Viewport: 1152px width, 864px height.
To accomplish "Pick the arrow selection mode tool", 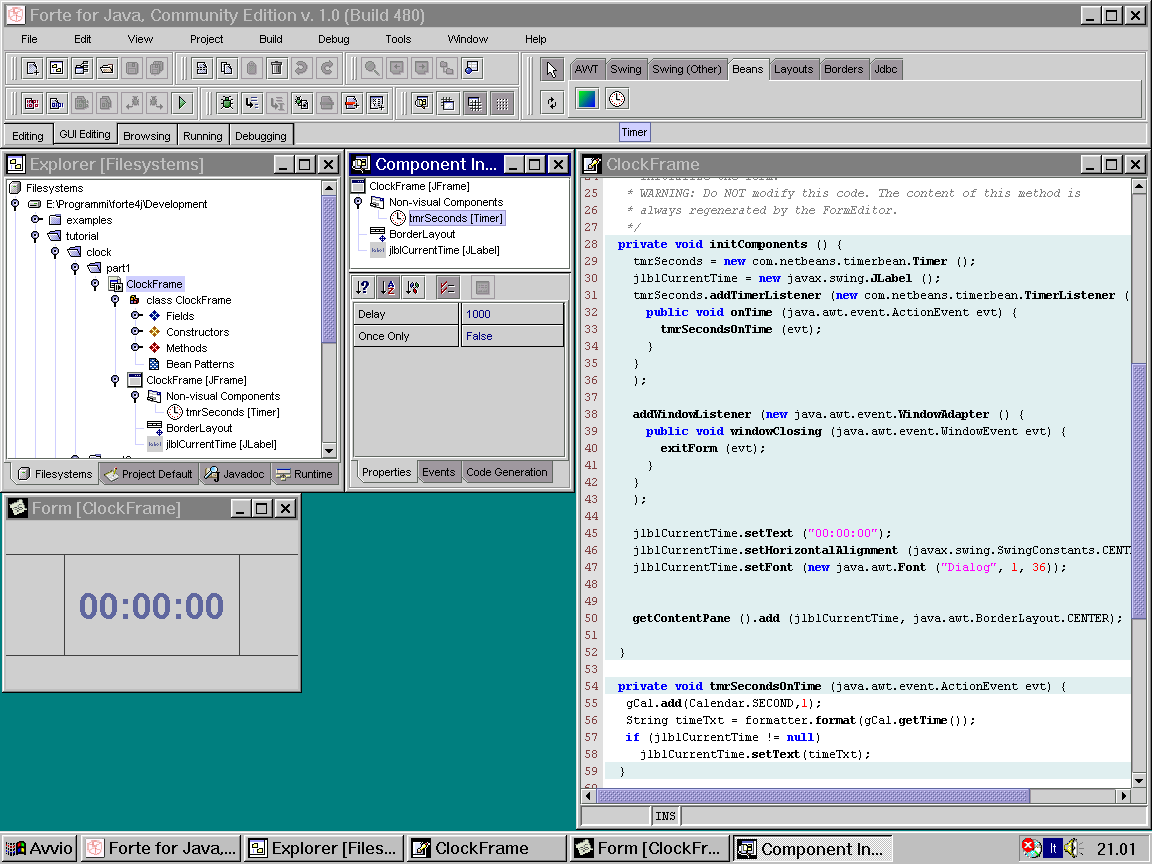I will (x=552, y=69).
